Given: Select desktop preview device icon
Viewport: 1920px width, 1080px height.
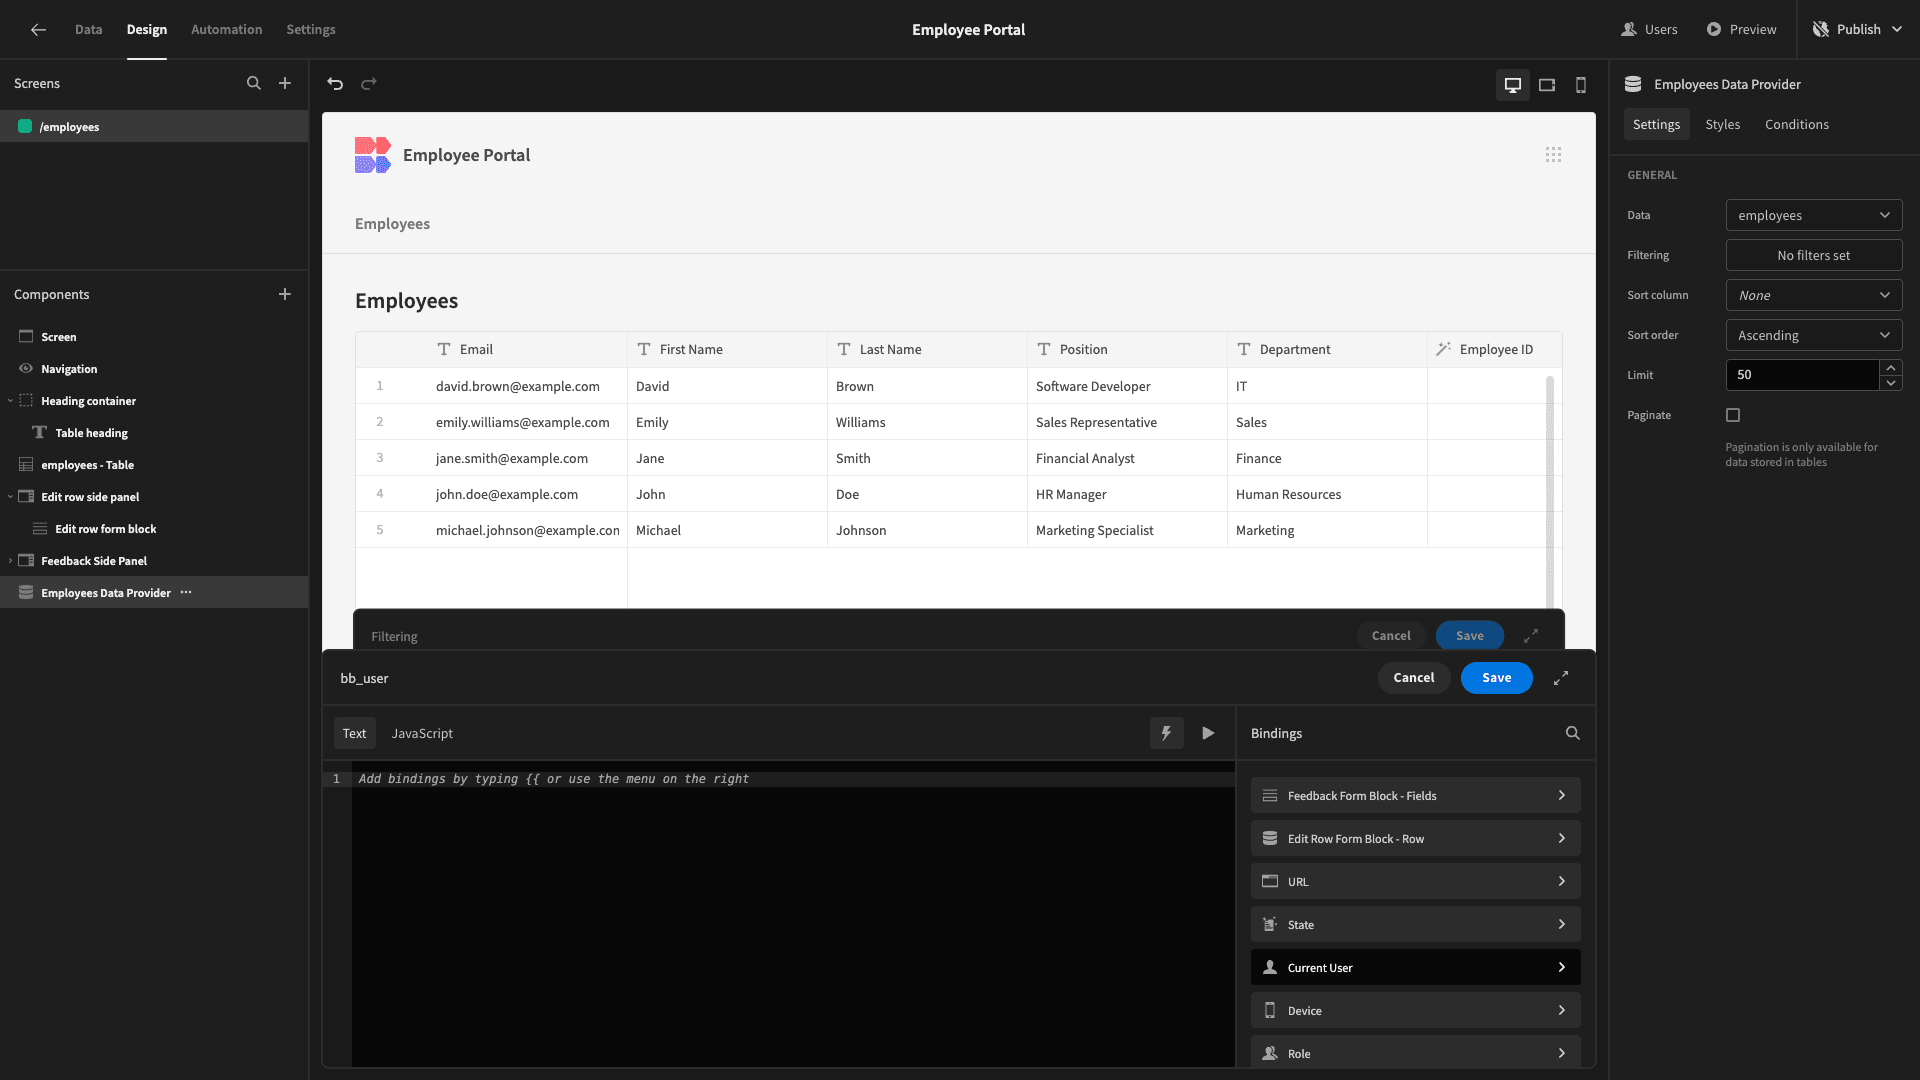Looking at the screenshot, I should click(1513, 85).
